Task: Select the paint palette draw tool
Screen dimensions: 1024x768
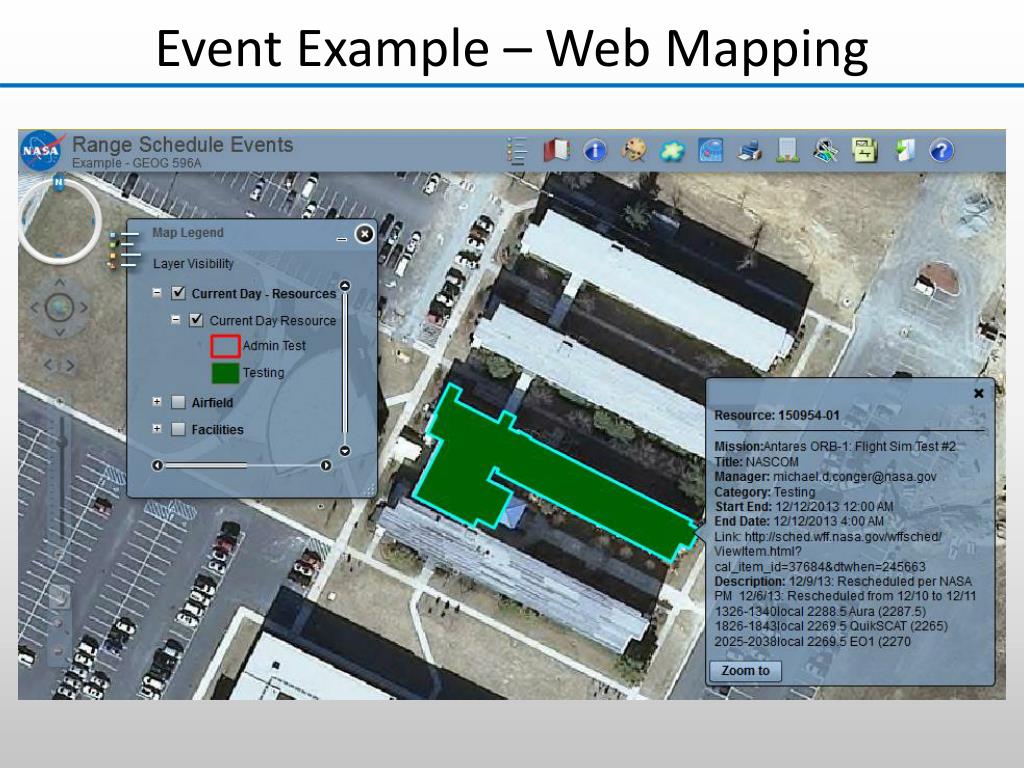Action: pos(633,150)
